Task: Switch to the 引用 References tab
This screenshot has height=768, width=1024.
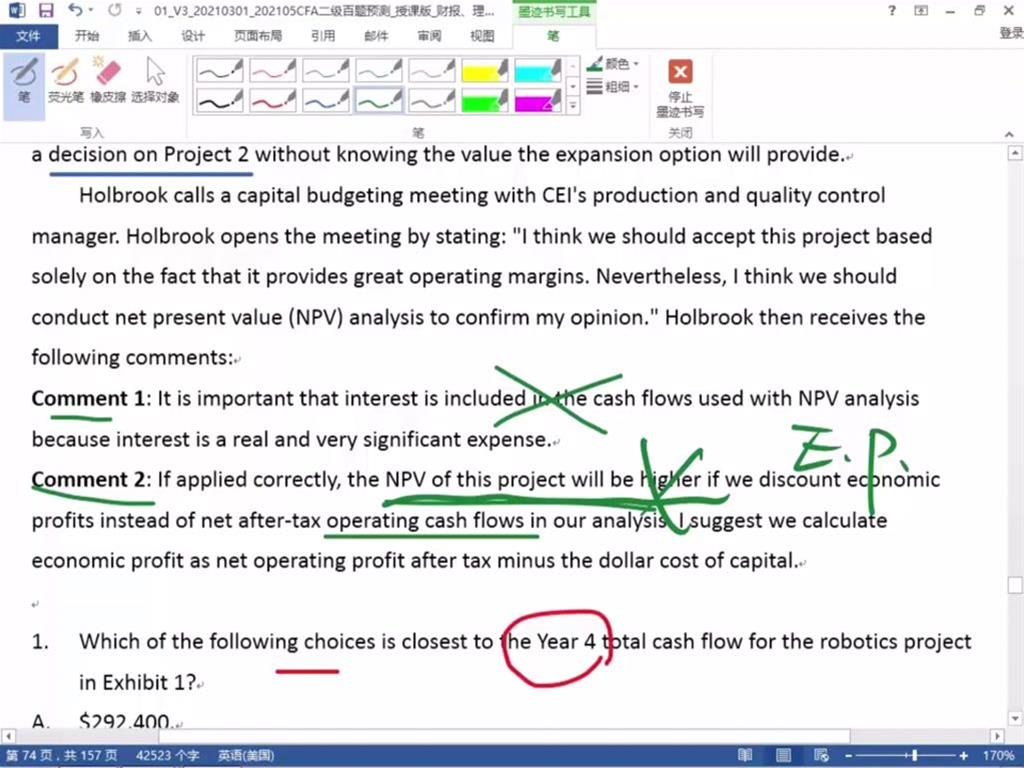Action: pyautogui.click(x=323, y=36)
